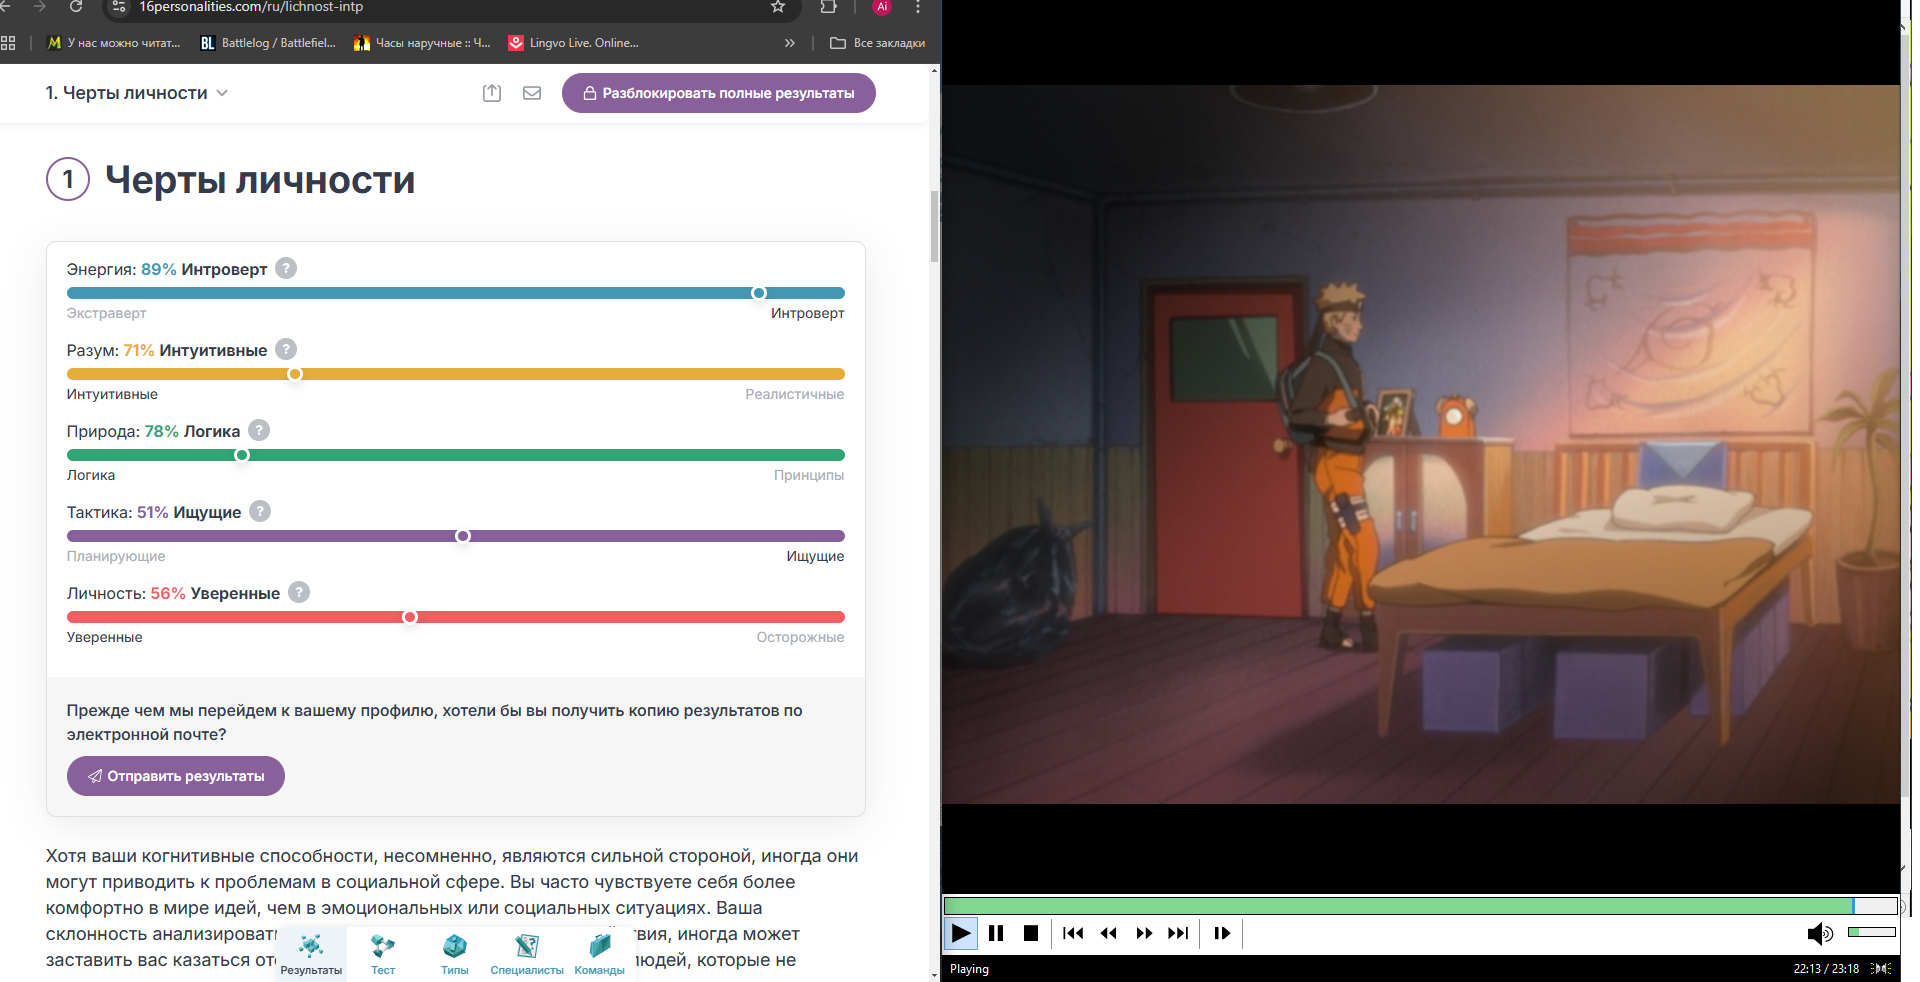This screenshot has width=1920, height=982.
Task: Switch to Специалисты bottom tab
Action: pos(527,954)
